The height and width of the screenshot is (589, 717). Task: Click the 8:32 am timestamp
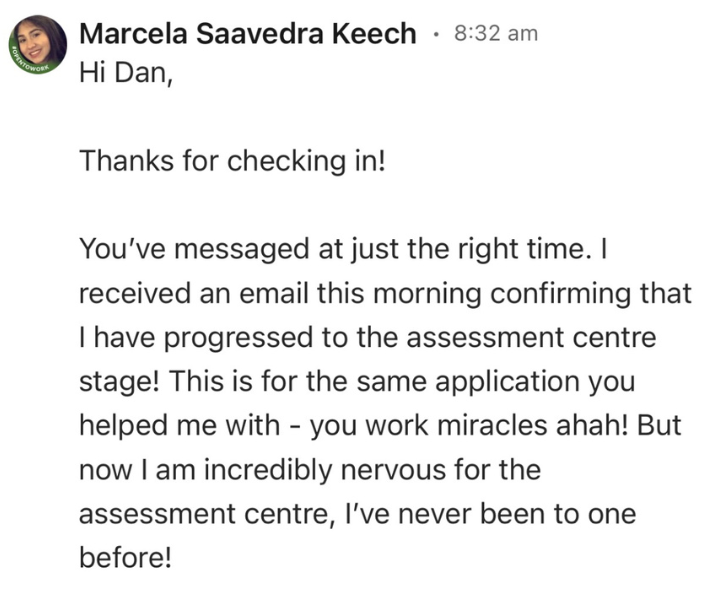(x=495, y=33)
